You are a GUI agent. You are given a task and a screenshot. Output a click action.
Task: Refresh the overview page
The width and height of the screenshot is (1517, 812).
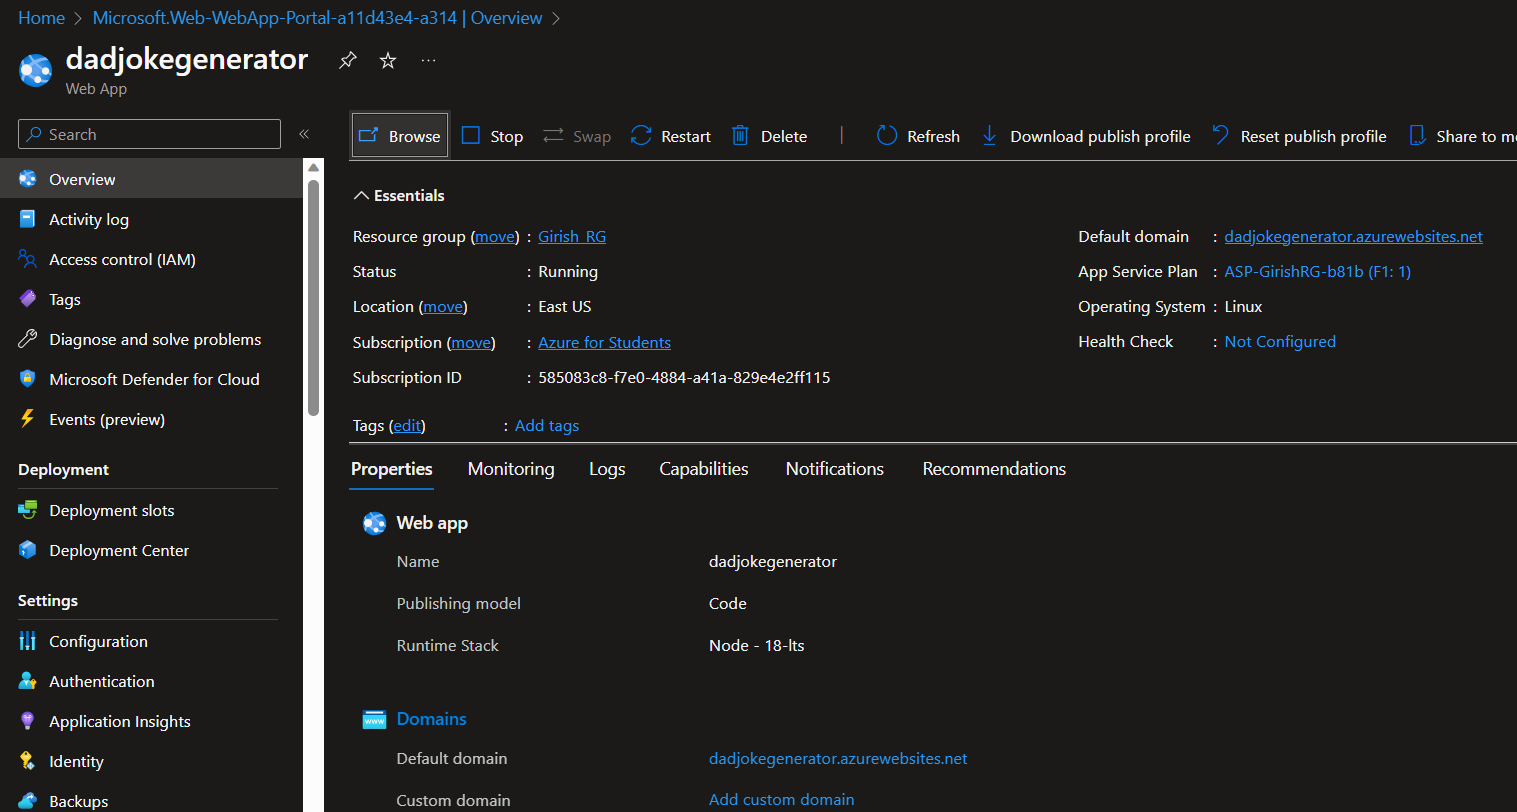point(918,136)
